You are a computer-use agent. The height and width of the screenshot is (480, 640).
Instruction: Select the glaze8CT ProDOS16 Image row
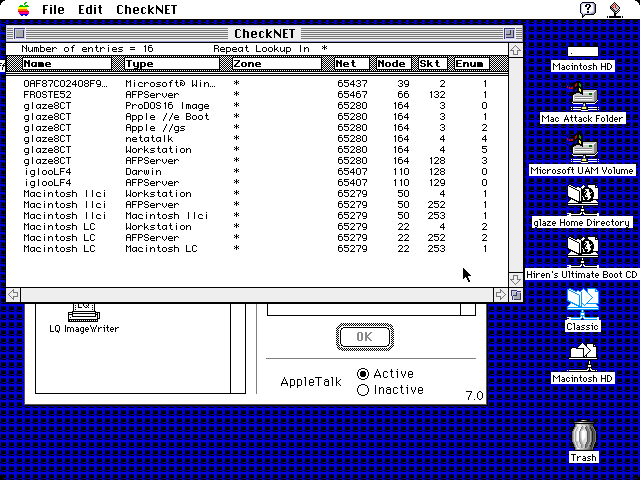(x=256, y=106)
